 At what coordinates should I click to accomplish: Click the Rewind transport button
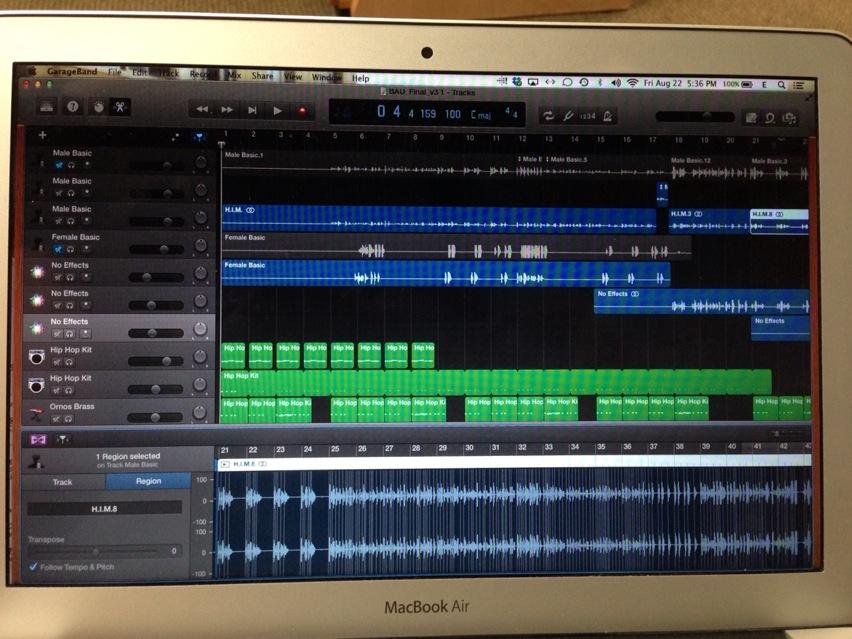pyautogui.click(x=202, y=110)
